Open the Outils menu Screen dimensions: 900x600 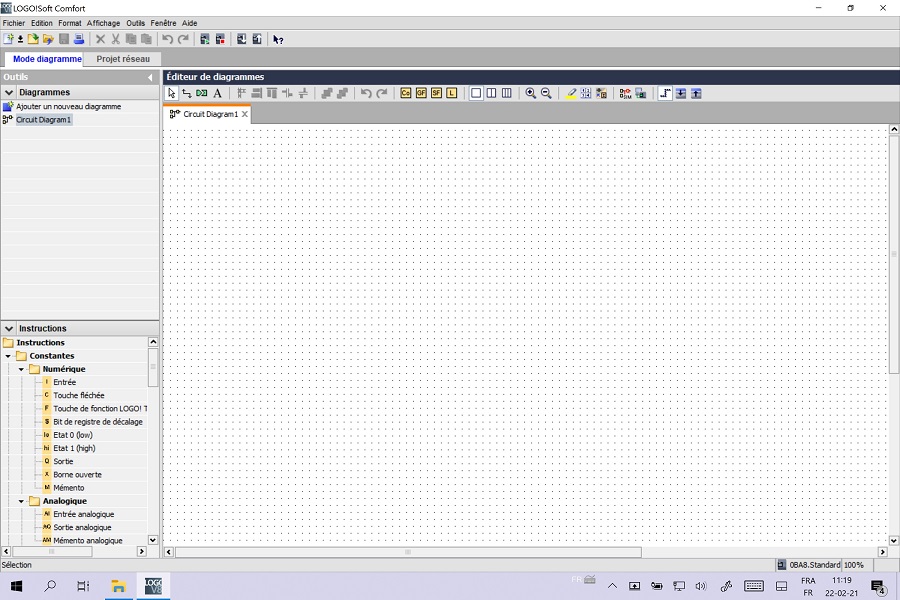pyautogui.click(x=135, y=23)
